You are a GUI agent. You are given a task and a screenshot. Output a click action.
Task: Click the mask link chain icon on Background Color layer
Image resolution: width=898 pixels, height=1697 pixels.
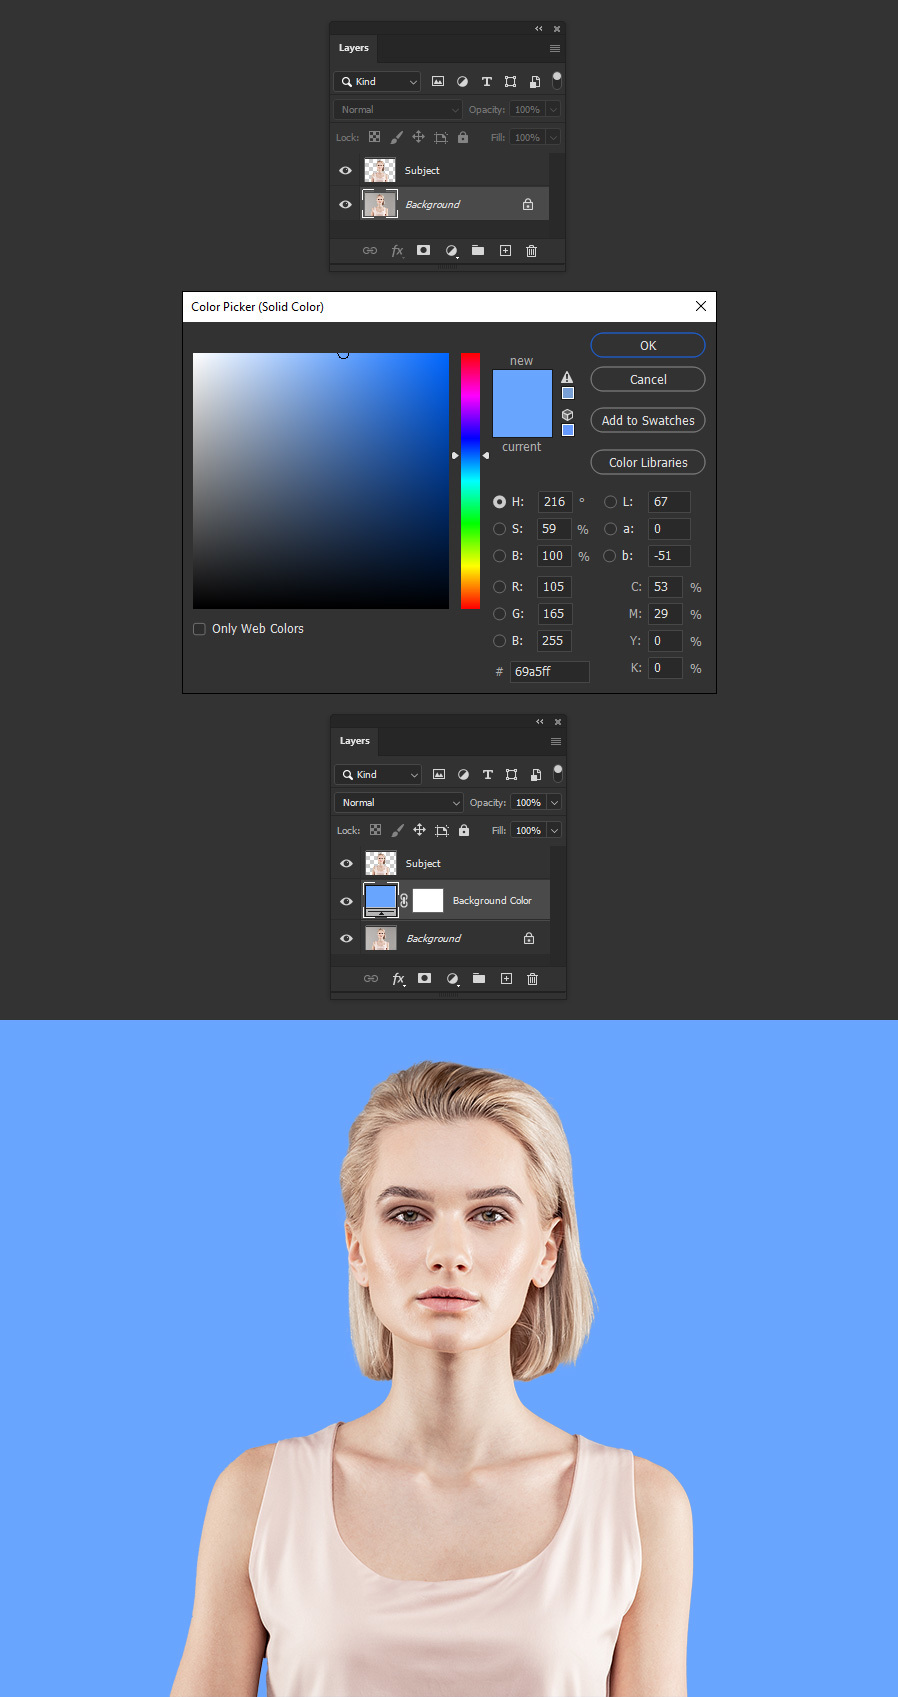click(x=404, y=900)
